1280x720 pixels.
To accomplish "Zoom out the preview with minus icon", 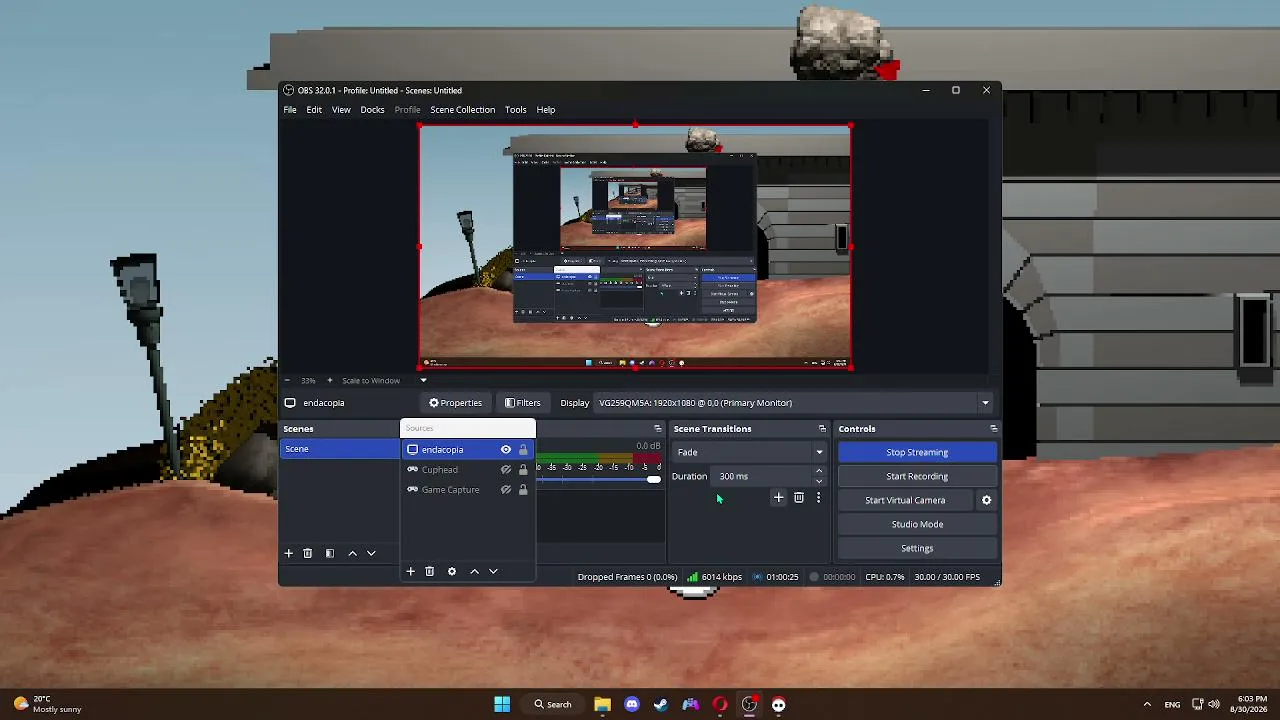I will point(287,381).
